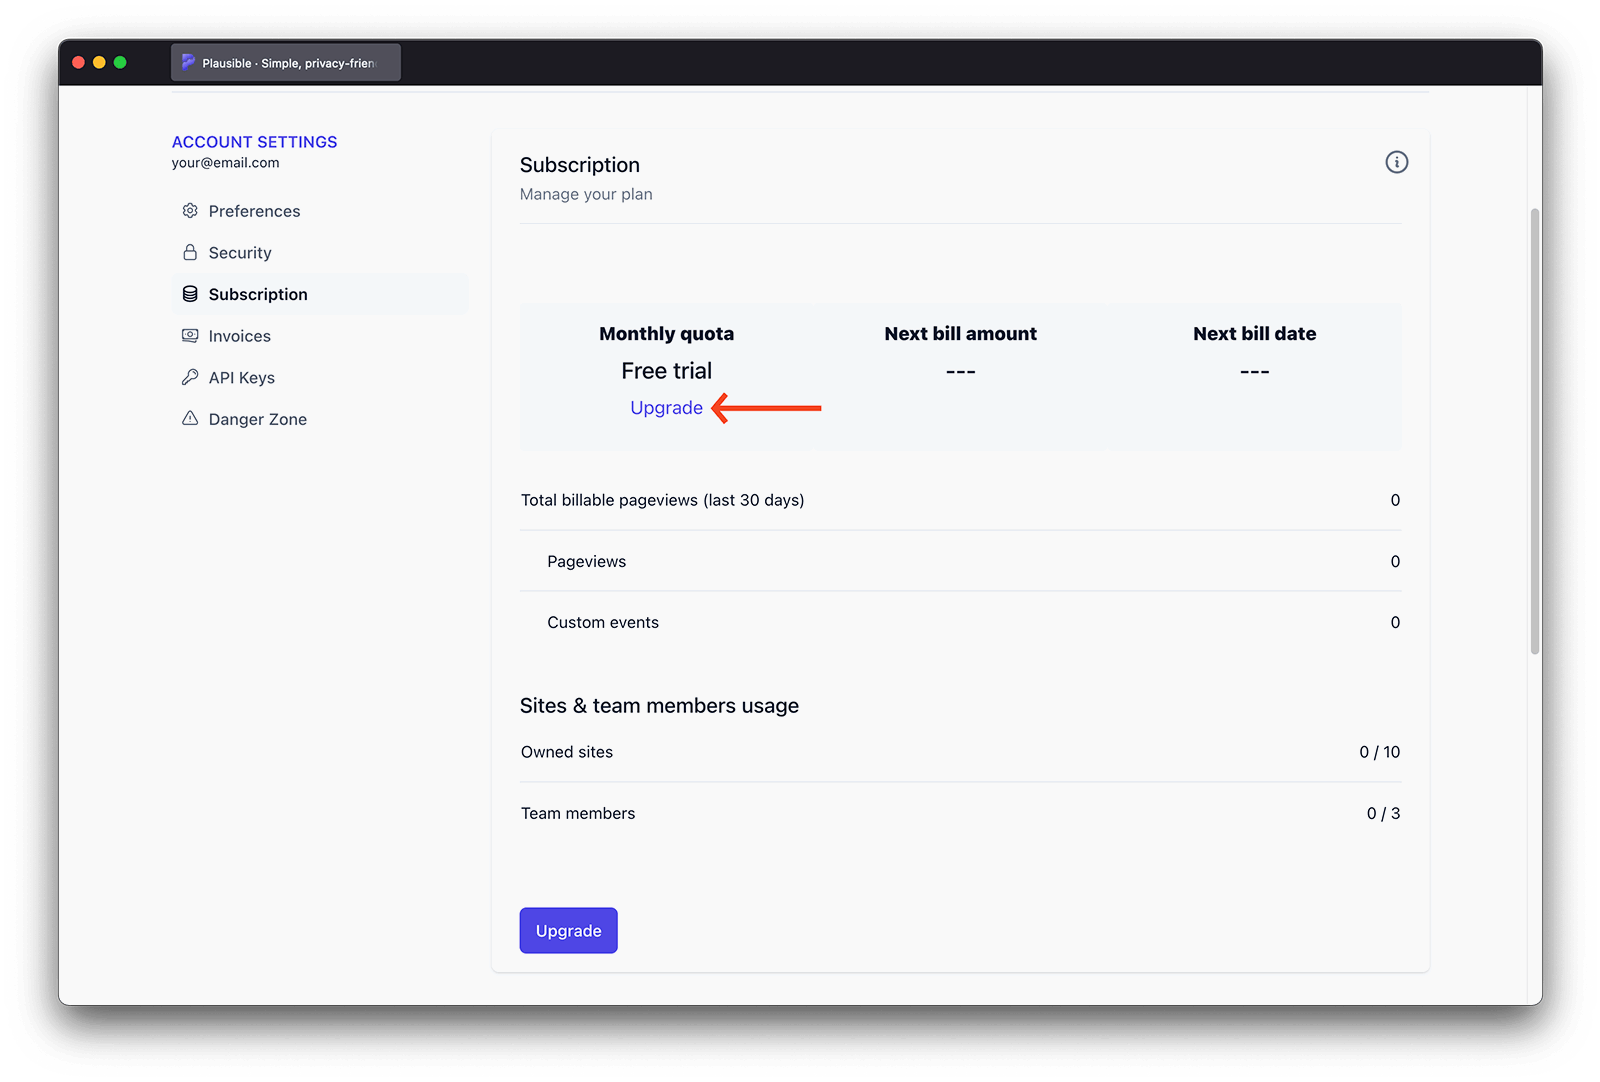Image resolution: width=1600 pixels, height=1082 pixels.
Task: Switch to the Security settings section
Action: [239, 252]
